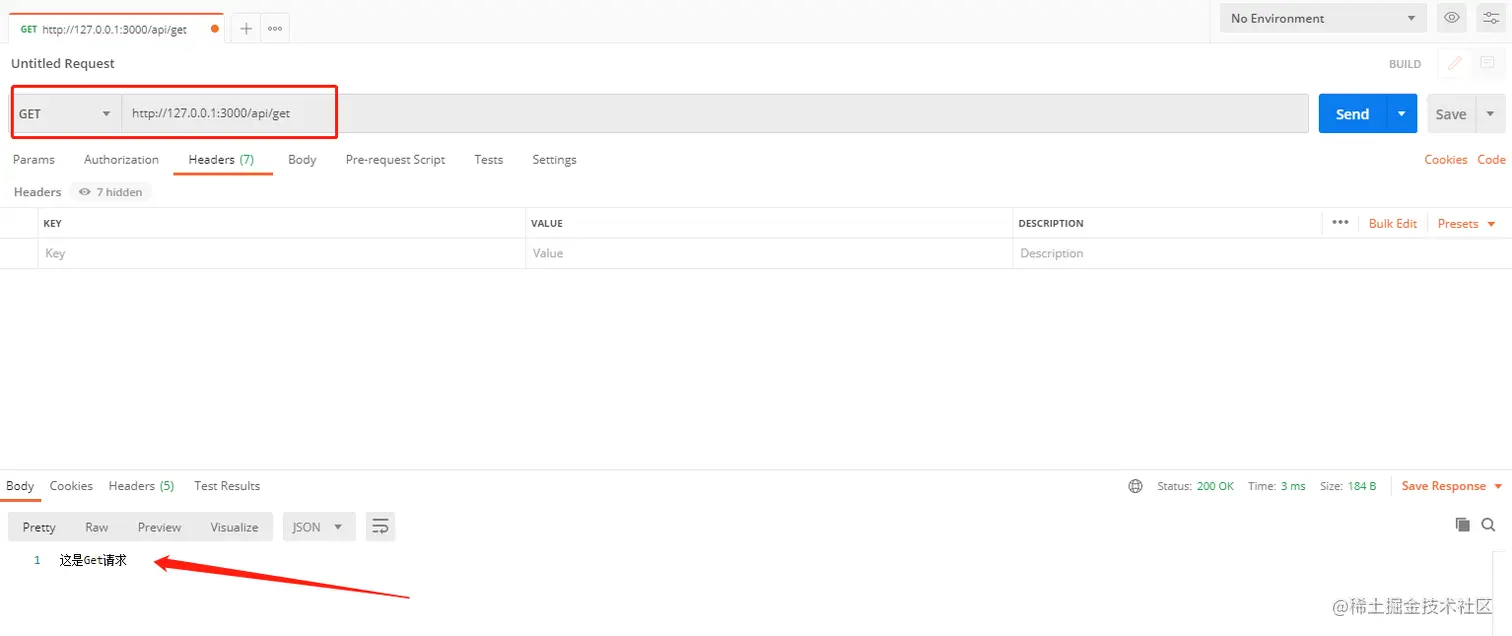Open the GET method dropdown

(66, 114)
